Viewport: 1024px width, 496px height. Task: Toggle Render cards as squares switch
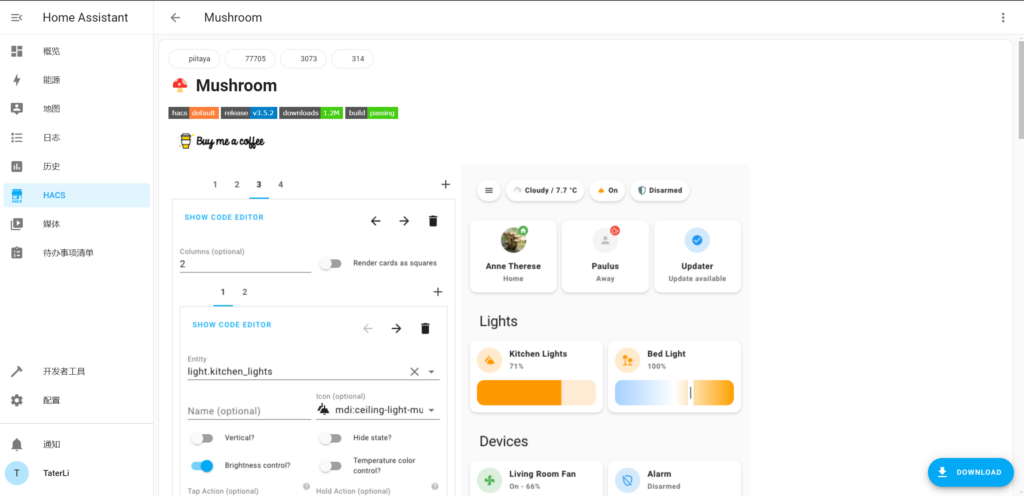[x=331, y=264]
